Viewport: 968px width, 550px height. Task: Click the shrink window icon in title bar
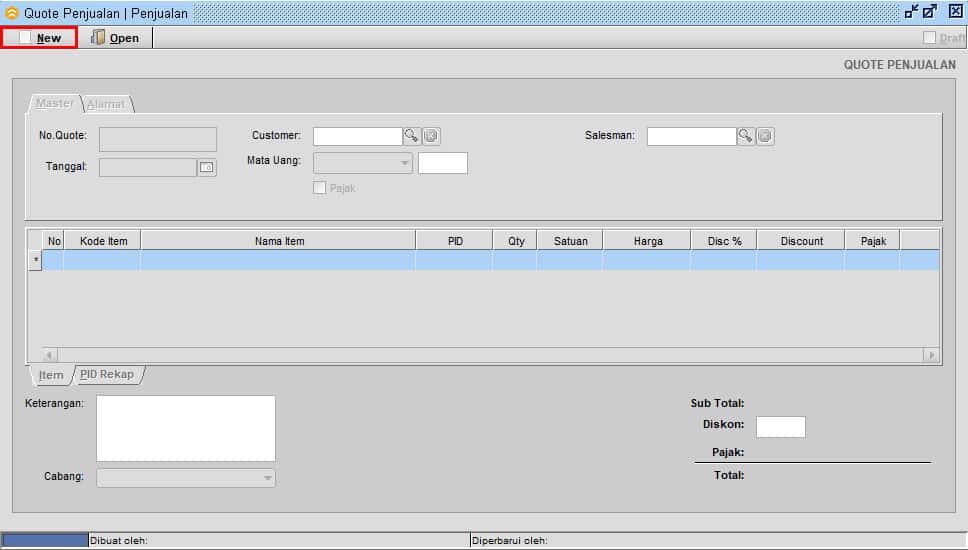911,11
